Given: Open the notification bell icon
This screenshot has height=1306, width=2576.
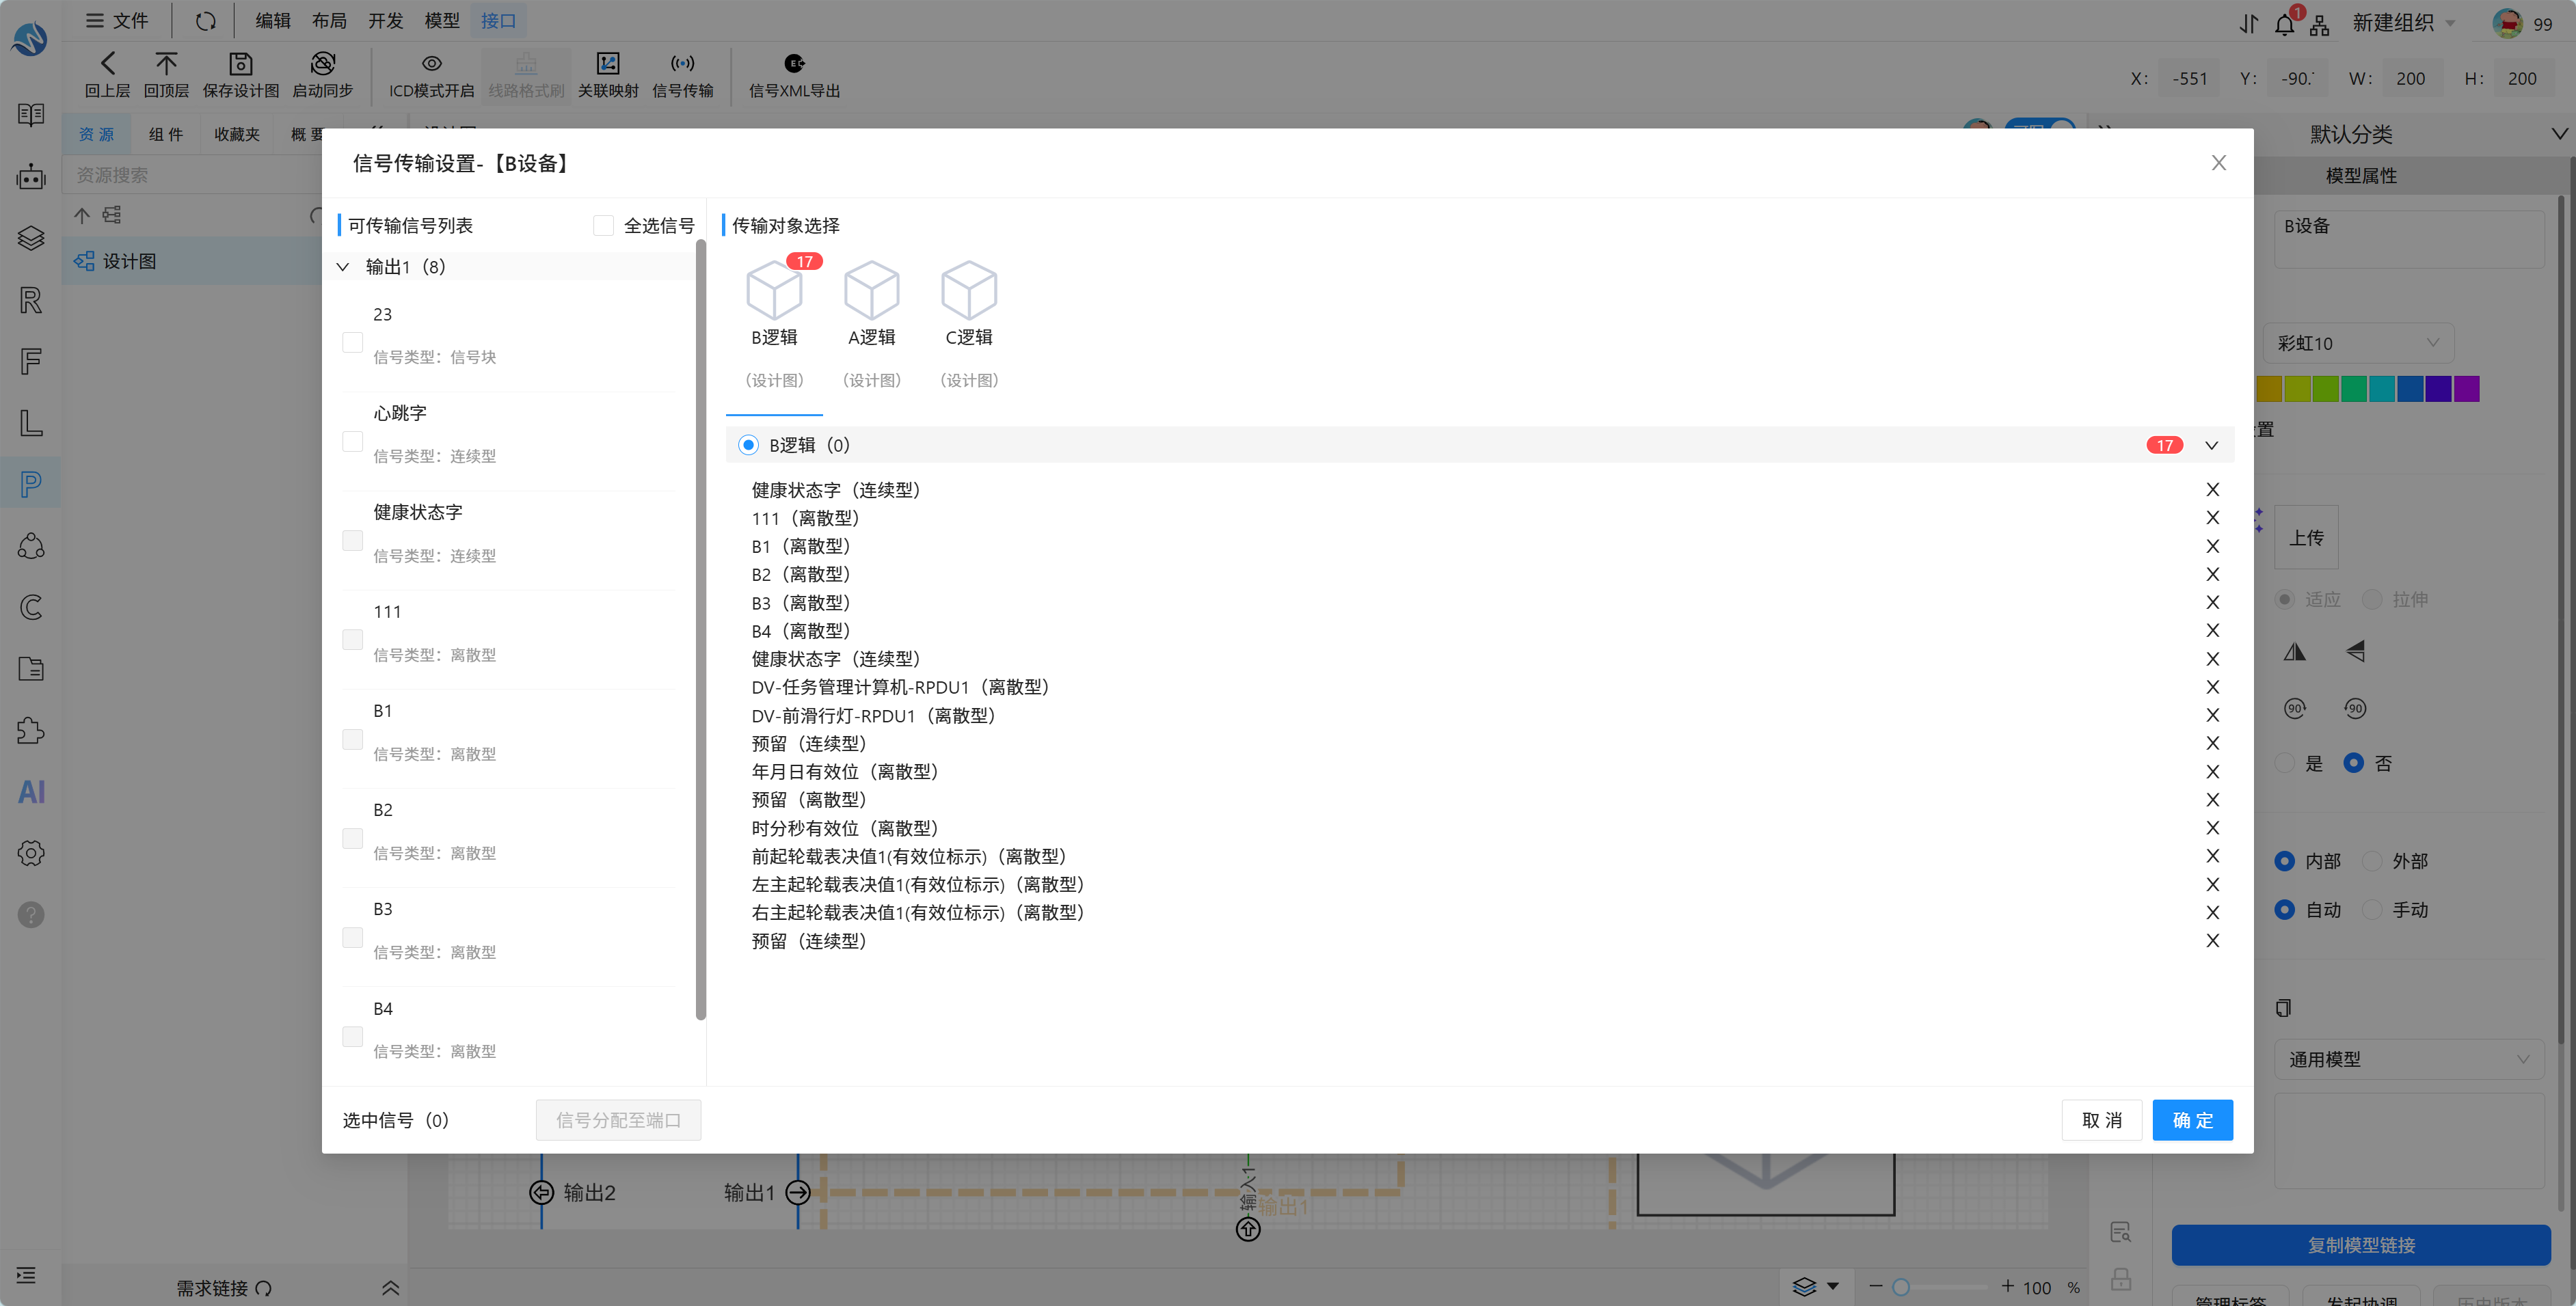Looking at the screenshot, I should click(x=2284, y=24).
